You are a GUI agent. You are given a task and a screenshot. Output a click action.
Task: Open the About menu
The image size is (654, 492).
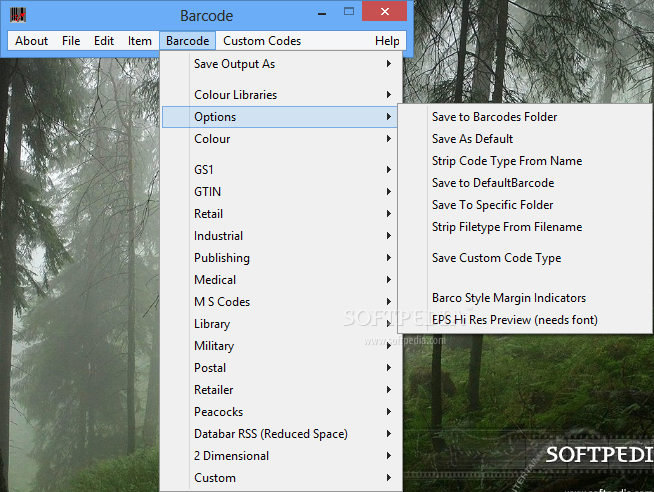31,41
